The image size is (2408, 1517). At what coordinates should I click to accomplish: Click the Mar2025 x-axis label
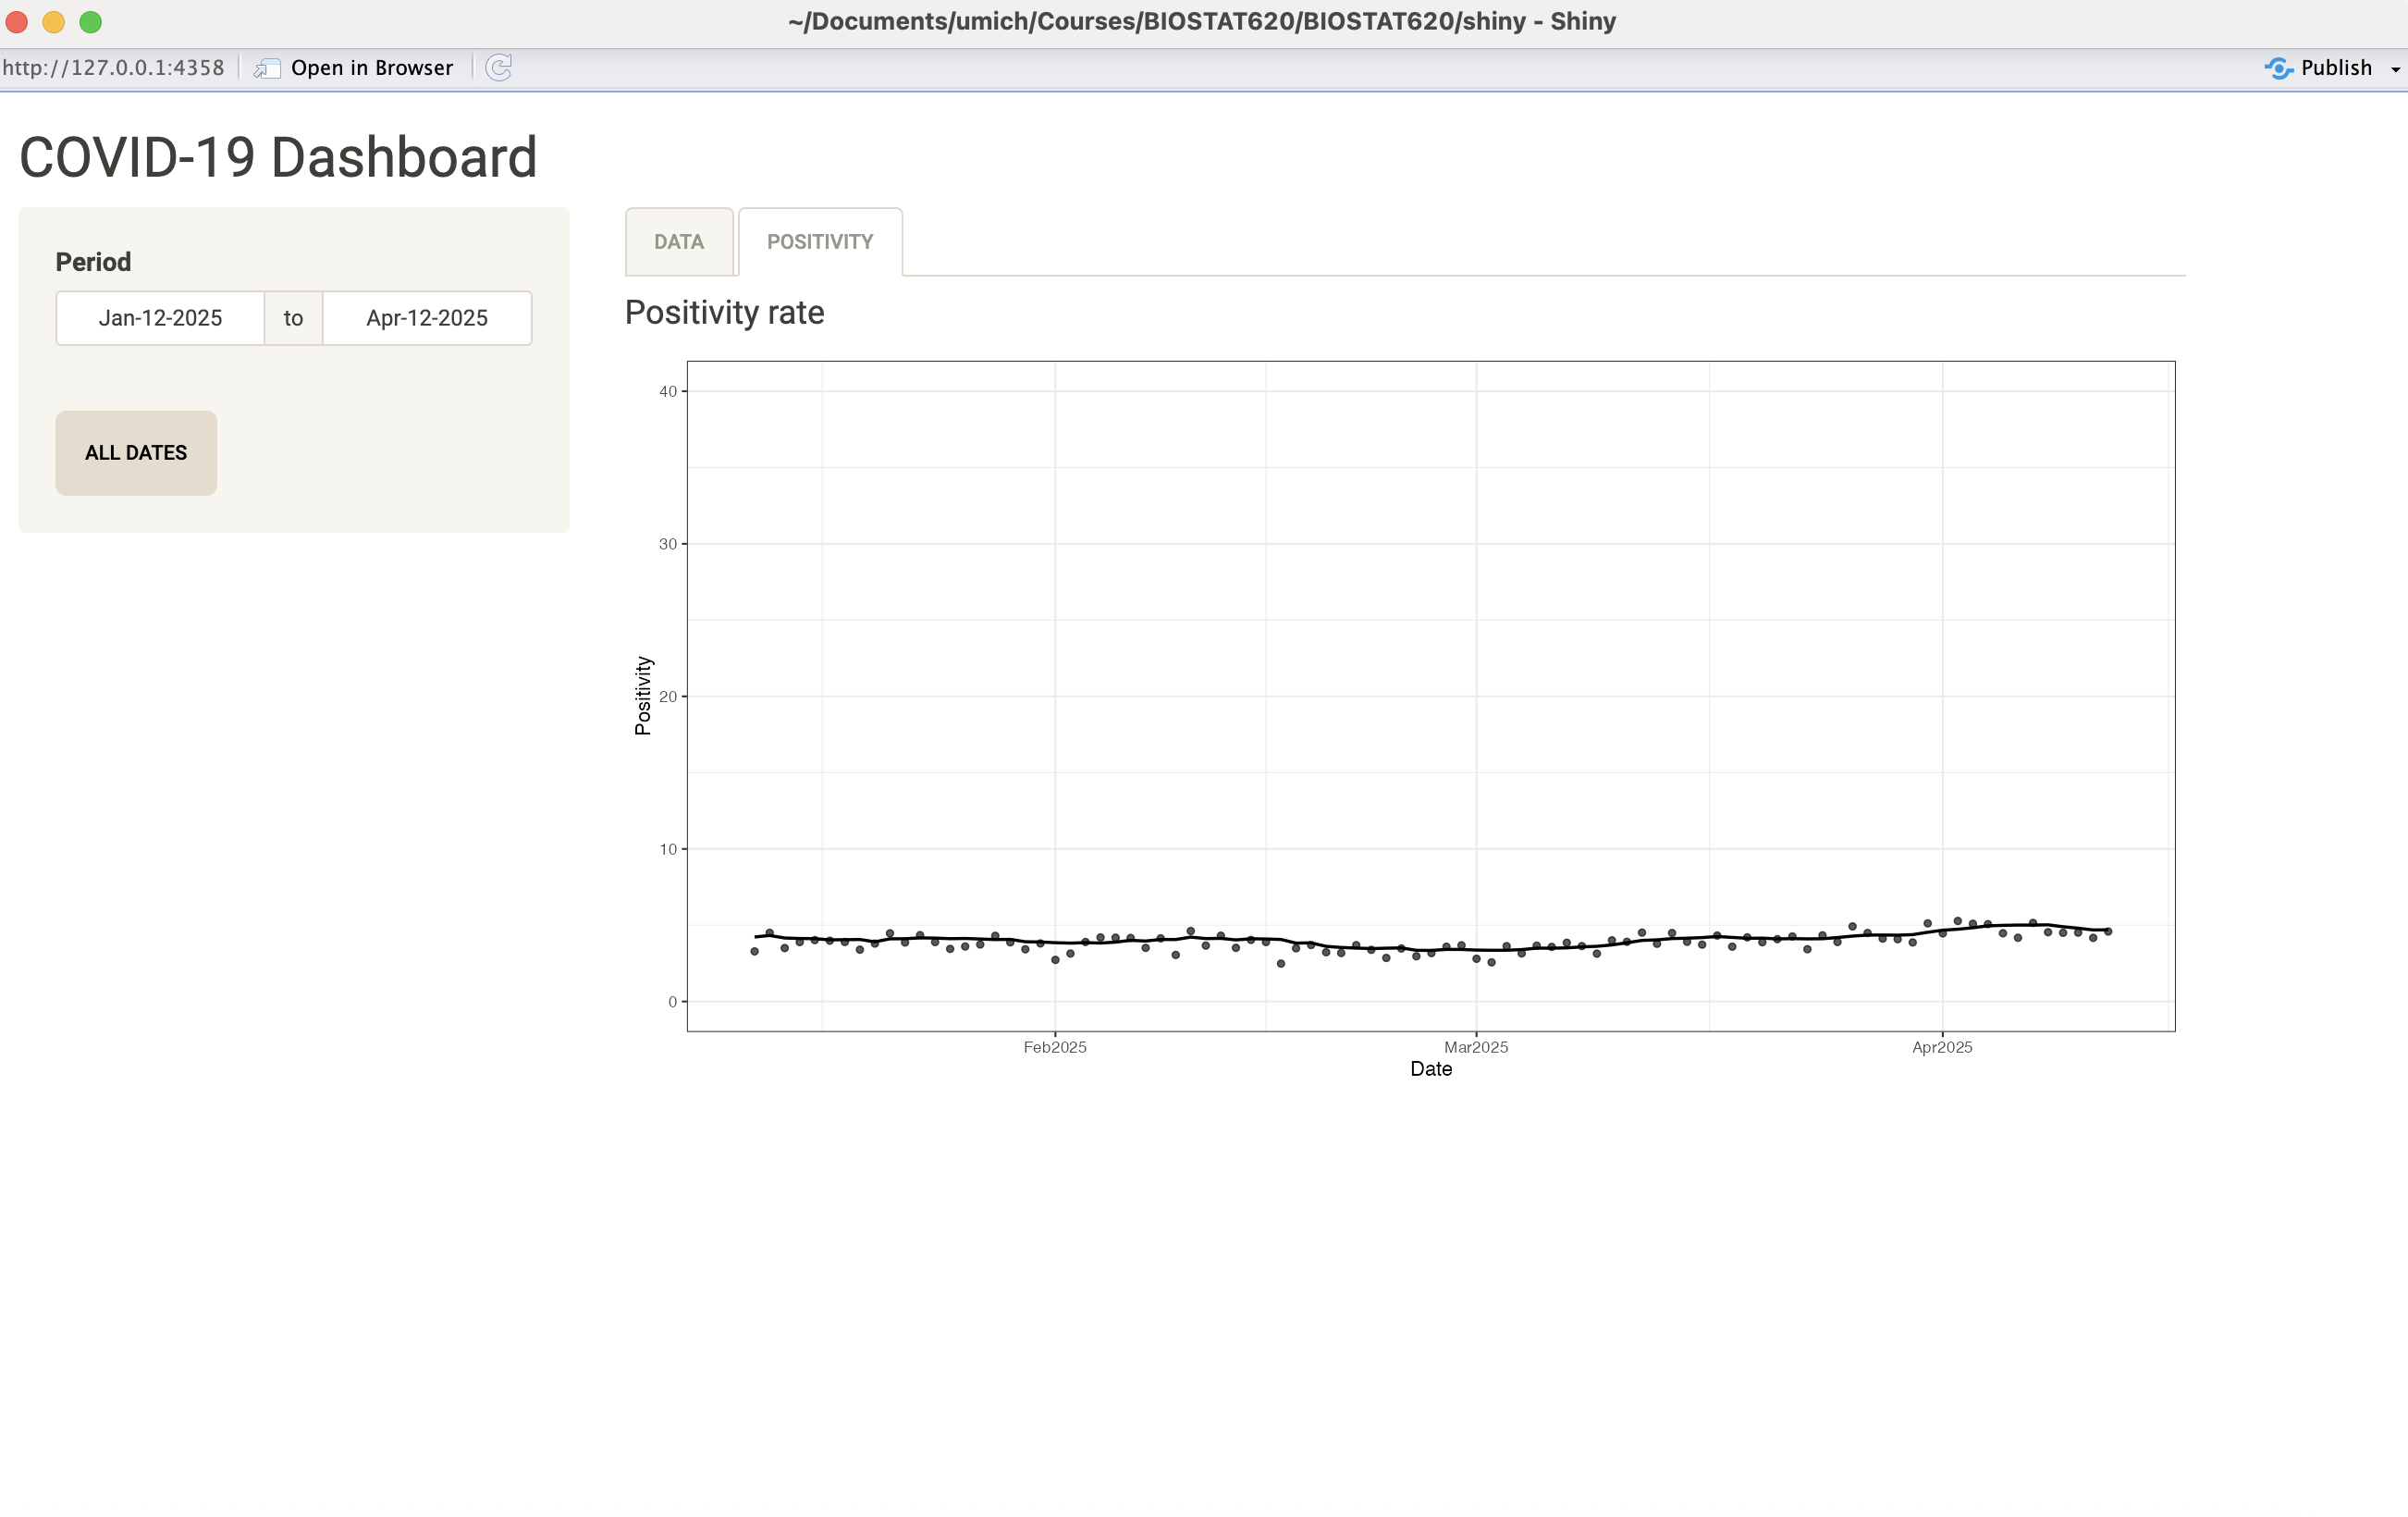[x=1475, y=1047]
